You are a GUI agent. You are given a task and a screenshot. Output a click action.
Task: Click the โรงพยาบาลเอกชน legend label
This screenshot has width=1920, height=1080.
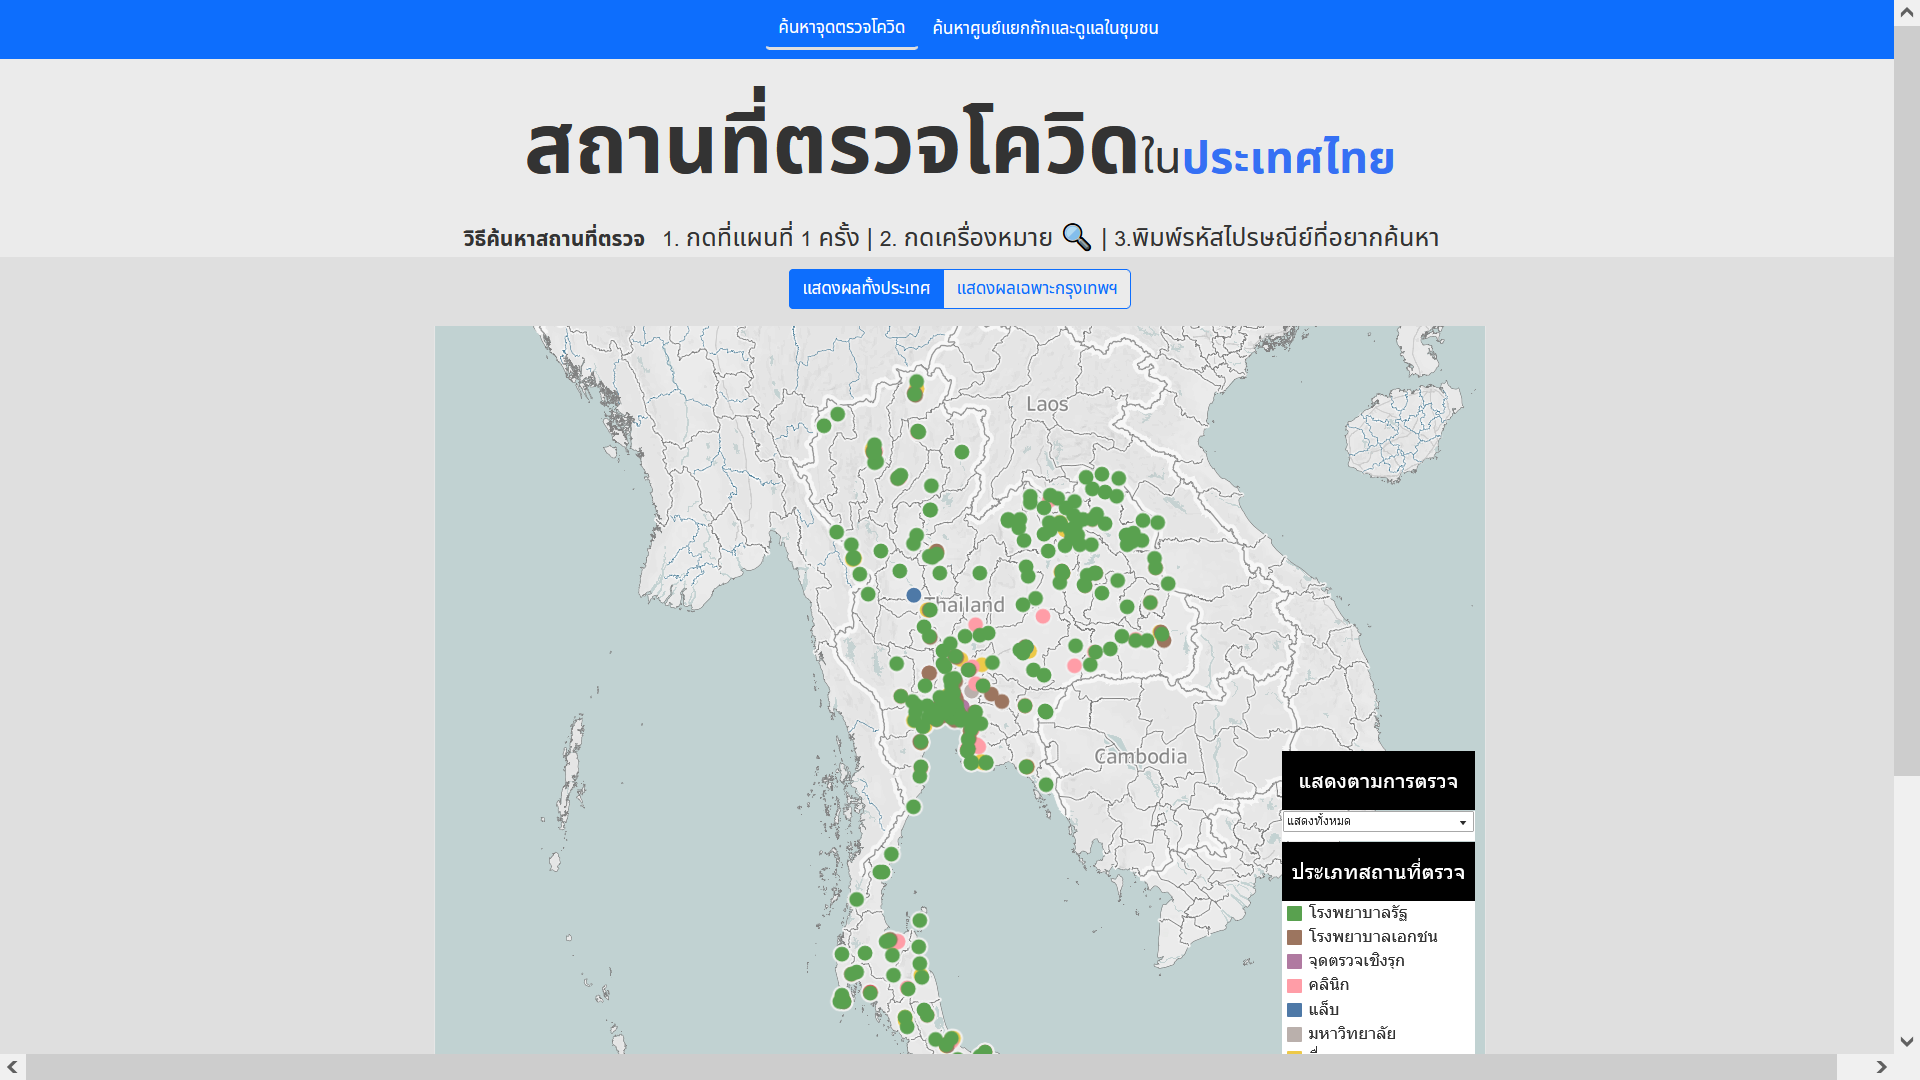1373,937
